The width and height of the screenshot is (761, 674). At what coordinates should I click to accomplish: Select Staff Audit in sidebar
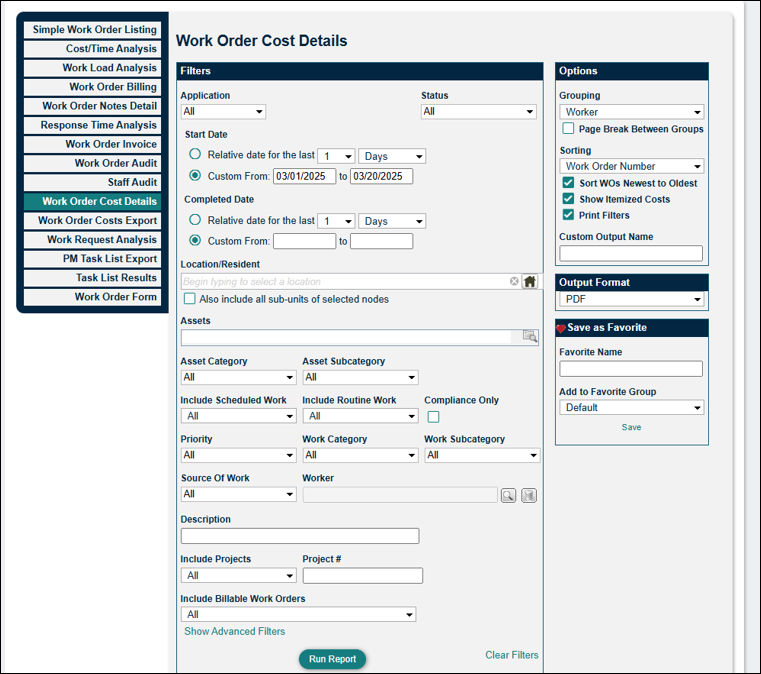pyautogui.click(x=92, y=182)
